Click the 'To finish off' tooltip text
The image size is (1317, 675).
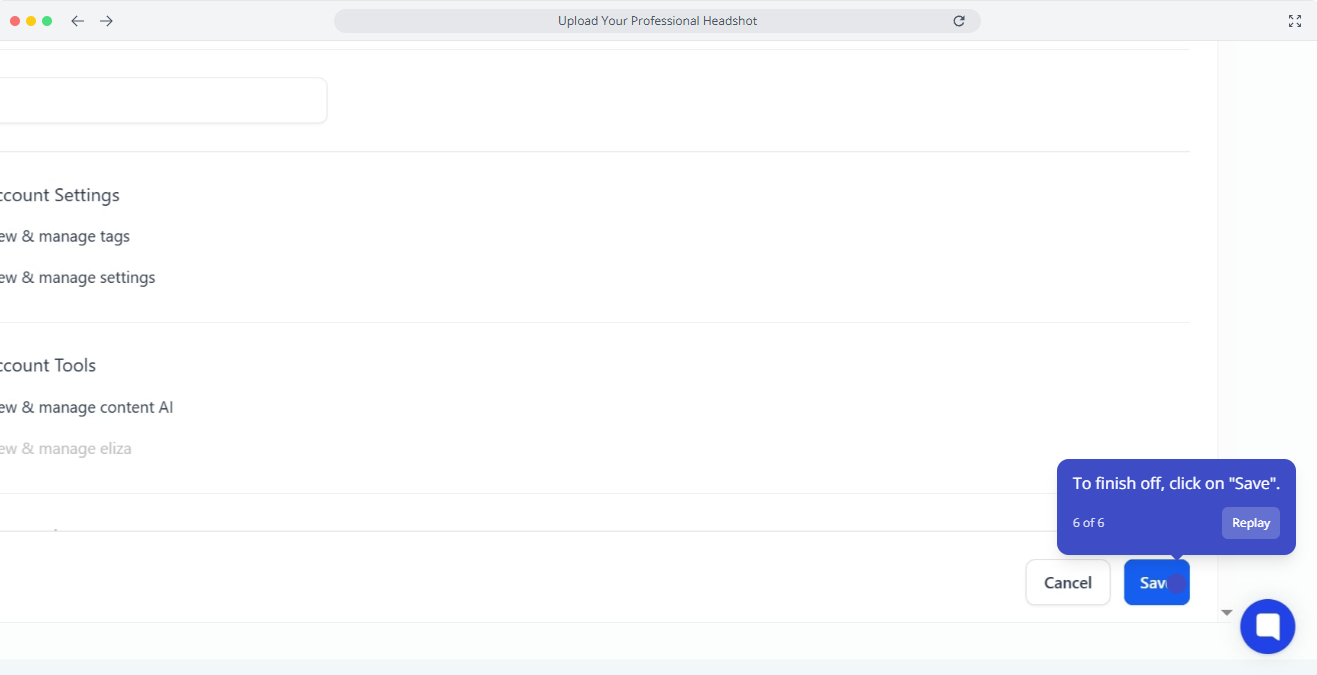pyautogui.click(x=1176, y=483)
